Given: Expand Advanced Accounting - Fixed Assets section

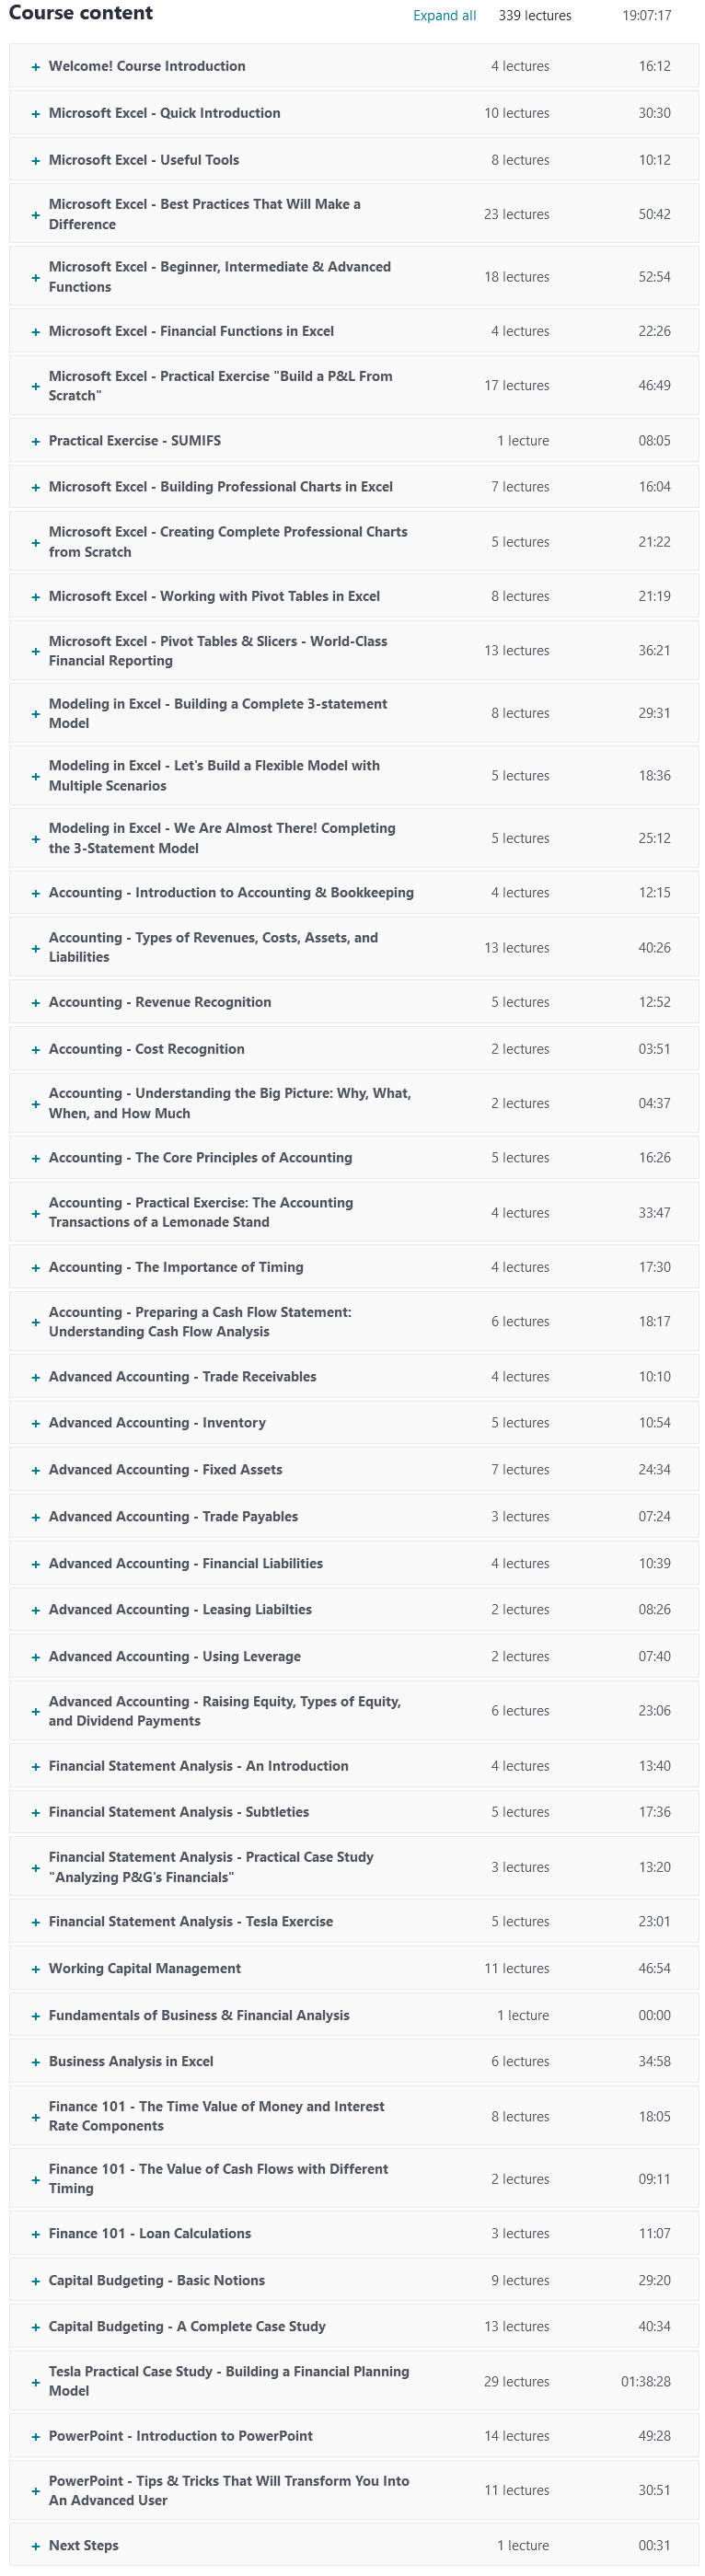Looking at the screenshot, I should [x=354, y=1470].
